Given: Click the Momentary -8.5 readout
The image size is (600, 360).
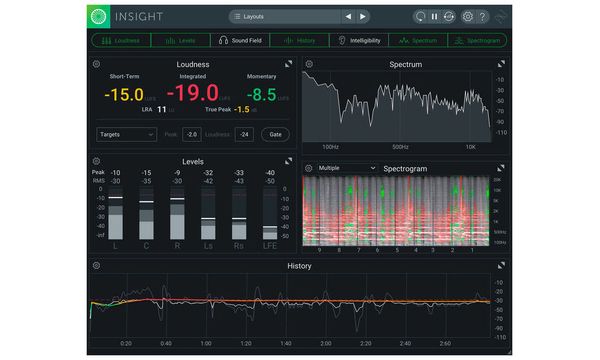Looking at the screenshot, I should tap(262, 94).
